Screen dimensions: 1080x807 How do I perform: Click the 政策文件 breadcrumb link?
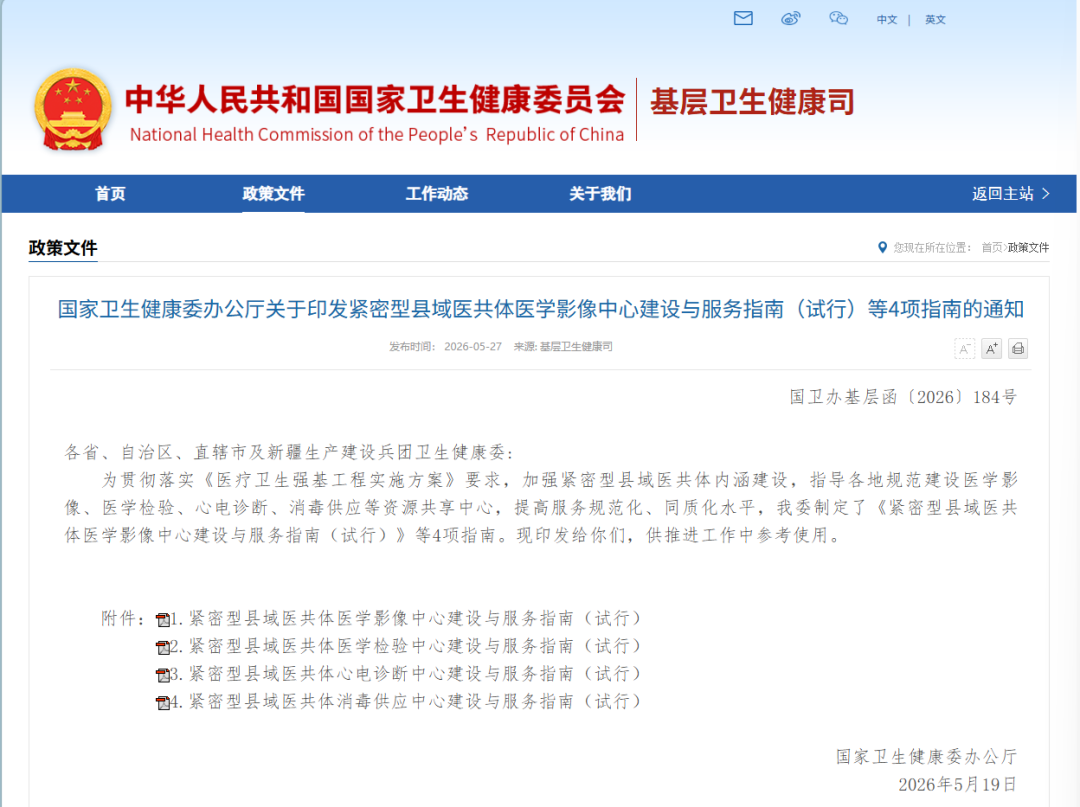(1028, 247)
